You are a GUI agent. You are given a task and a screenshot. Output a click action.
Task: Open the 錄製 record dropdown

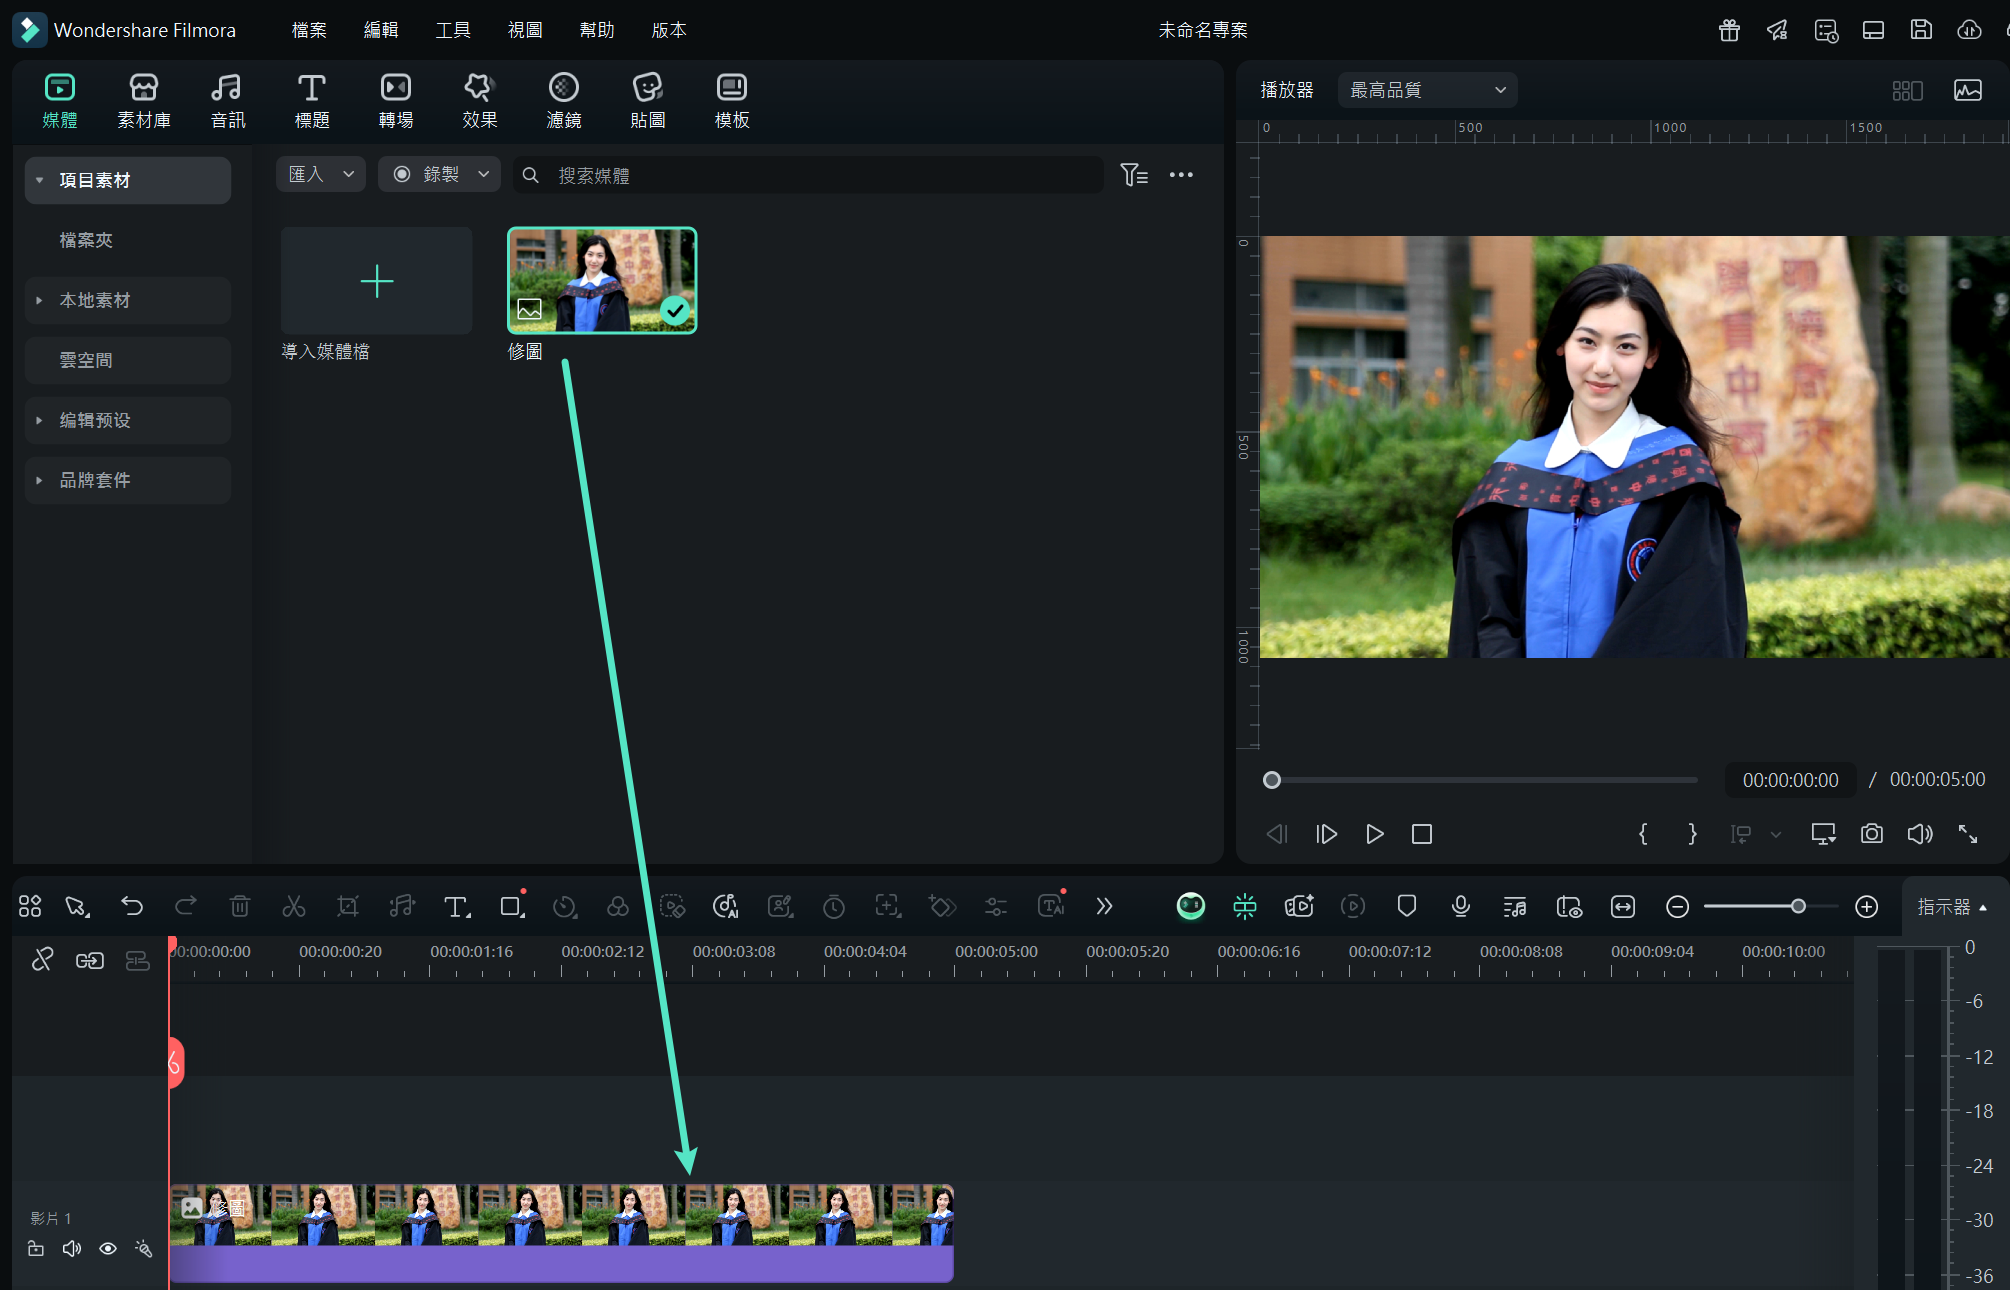pyautogui.click(x=440, y=174)
